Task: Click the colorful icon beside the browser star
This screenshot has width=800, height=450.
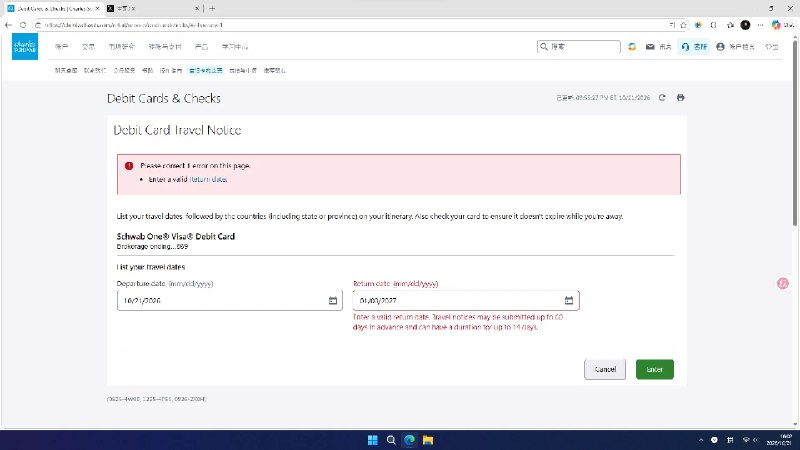Action: [698, 24]
